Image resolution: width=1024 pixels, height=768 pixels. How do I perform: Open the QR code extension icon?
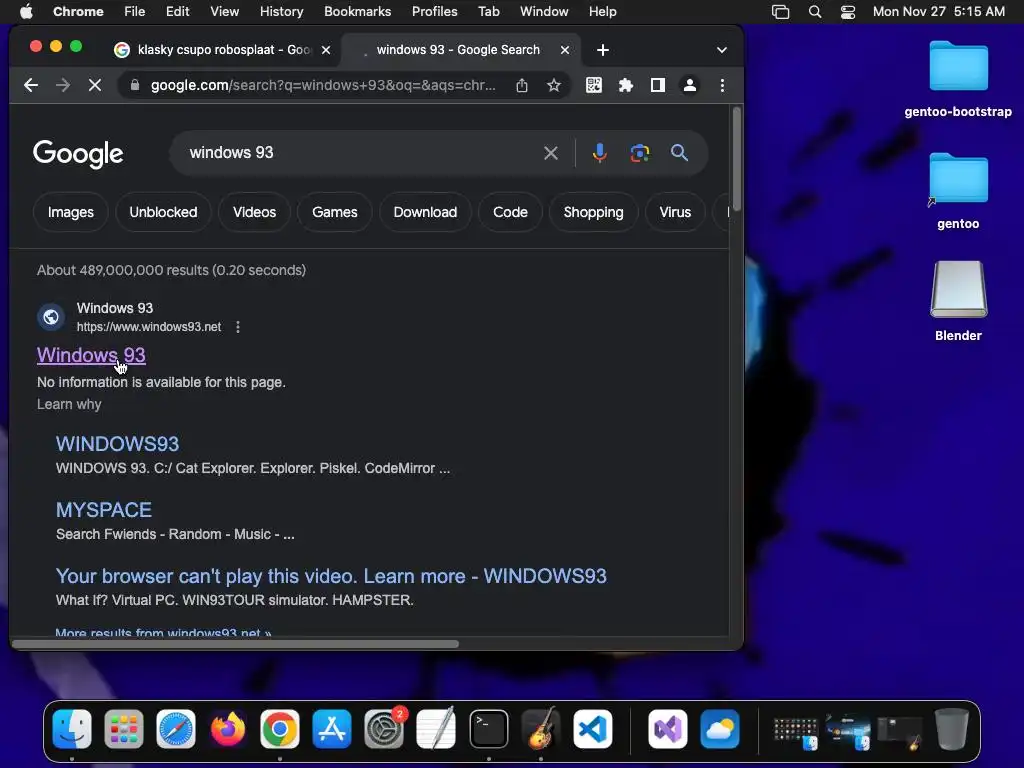(594, 85)
